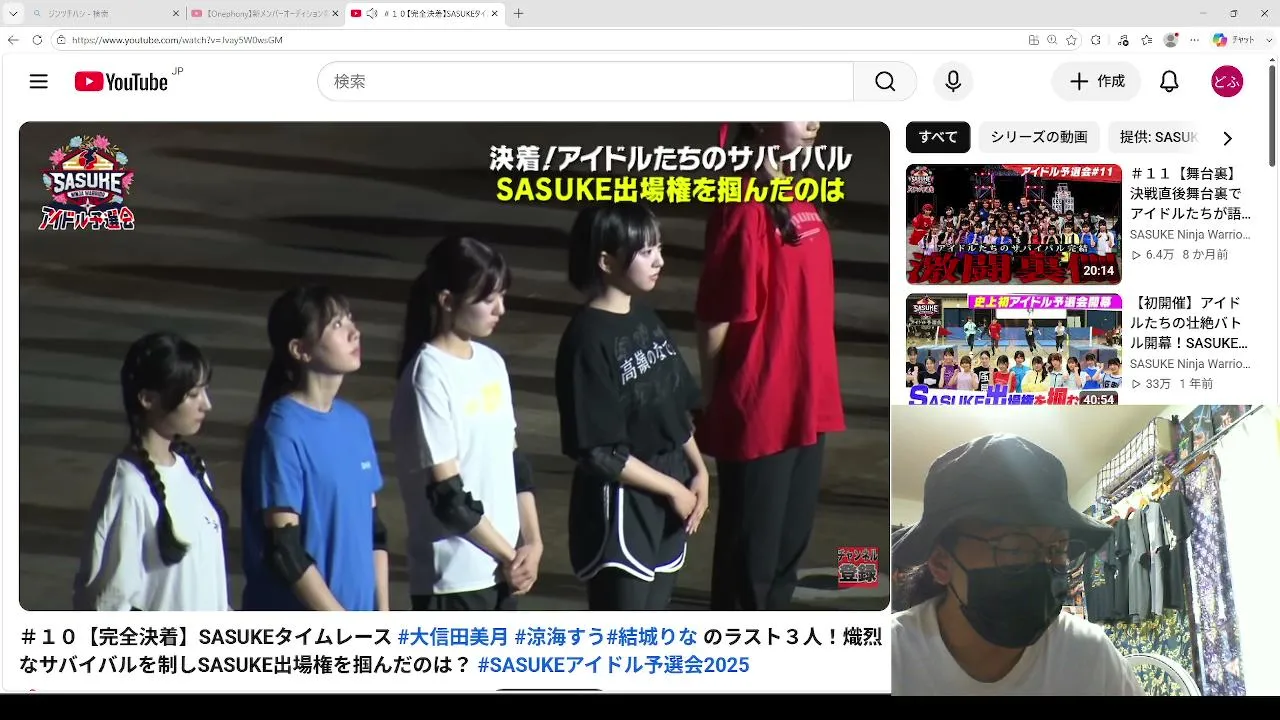The image size is (1280, 720).
Task: Open browser settings three-dot menu
Action: (x=1194, y=40)
